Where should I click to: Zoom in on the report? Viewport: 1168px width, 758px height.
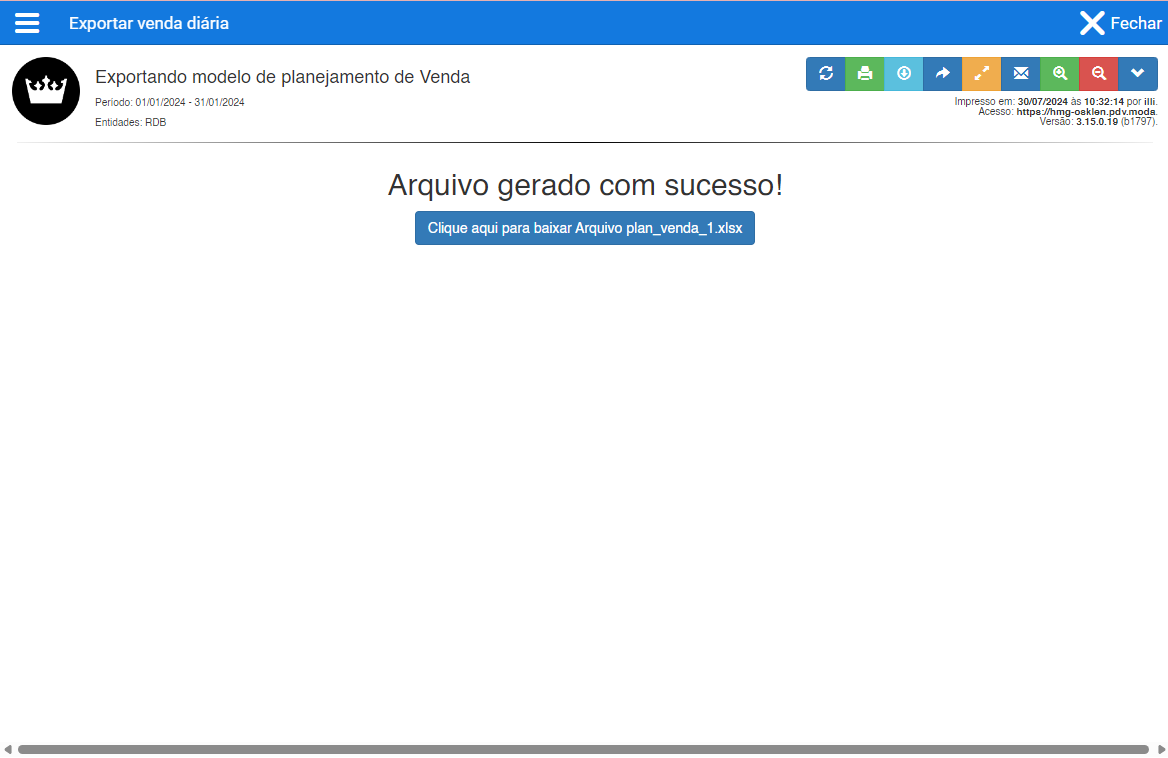coord(1059,73)
